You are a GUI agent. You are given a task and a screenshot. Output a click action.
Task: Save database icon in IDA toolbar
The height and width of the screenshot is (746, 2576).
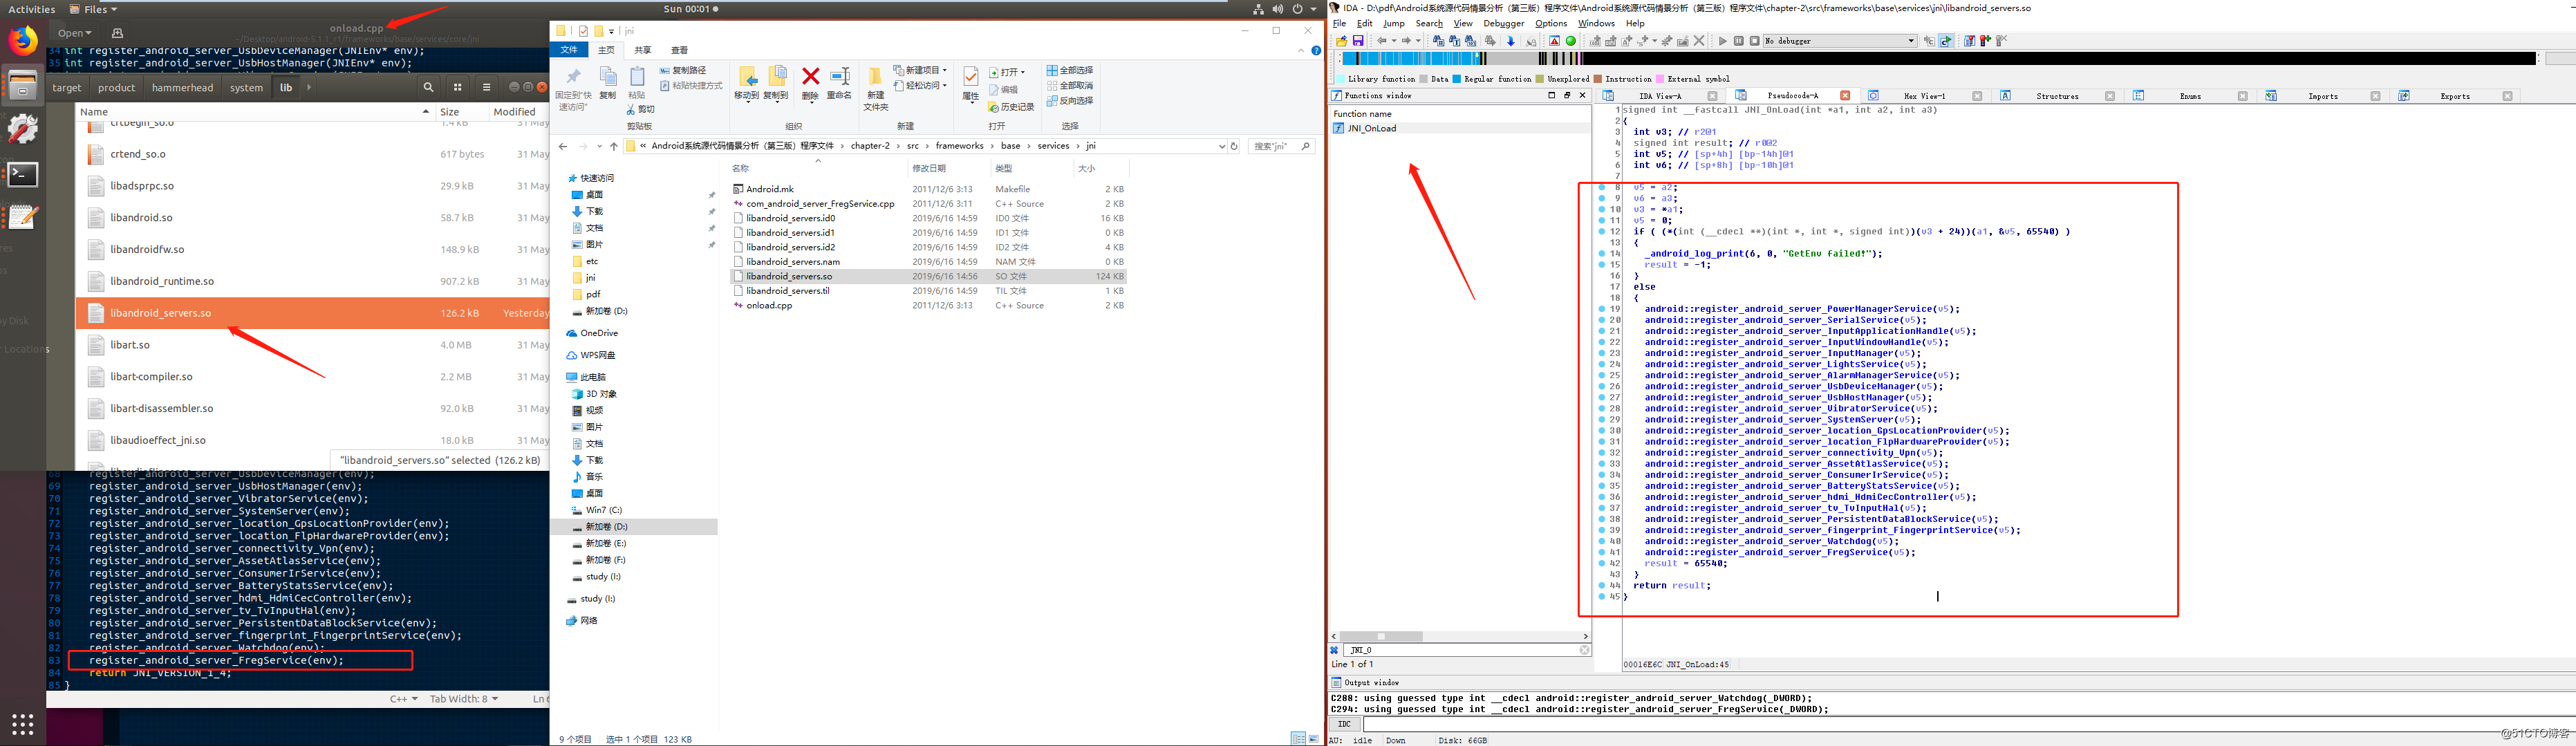1358,41
